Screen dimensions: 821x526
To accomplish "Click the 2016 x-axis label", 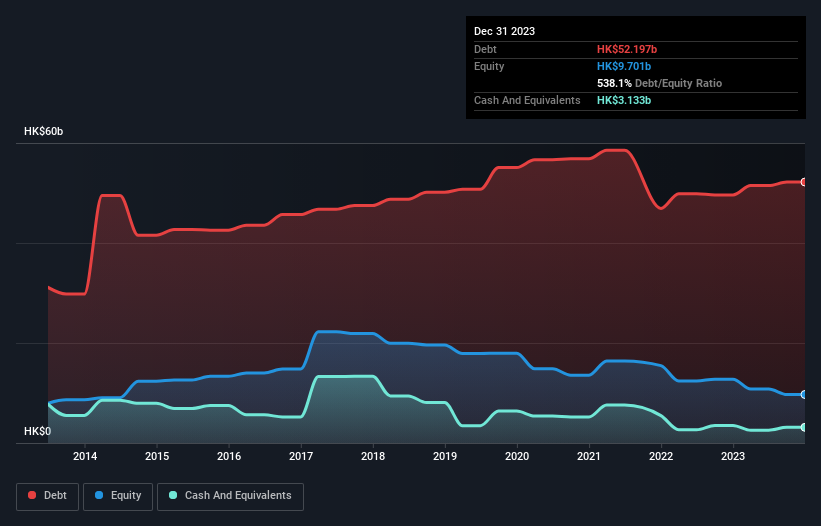I will pyautogui.click(x=229, y=456).
